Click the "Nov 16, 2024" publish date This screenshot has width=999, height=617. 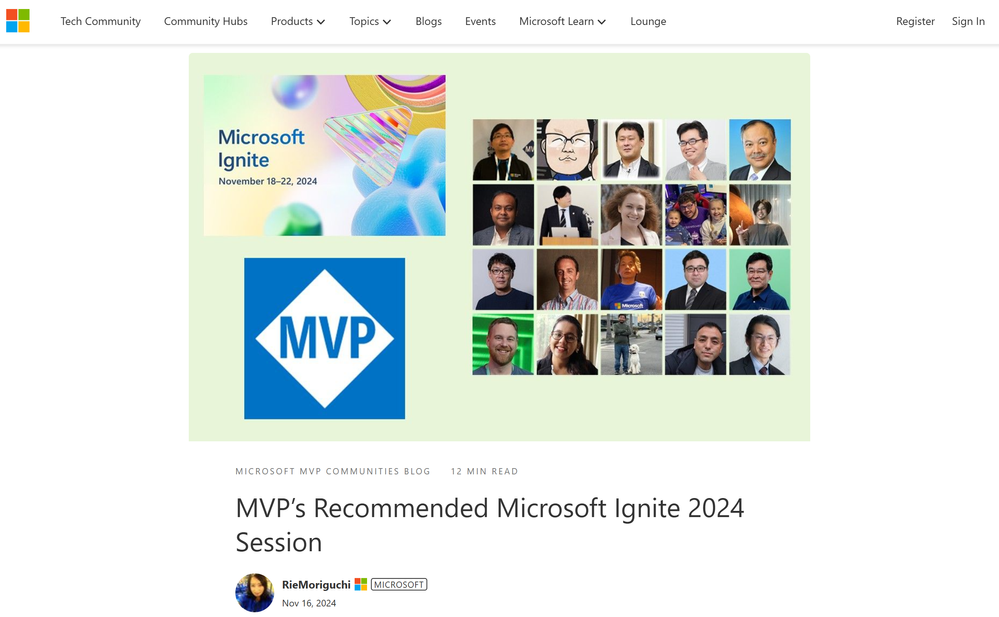point(309,603)
